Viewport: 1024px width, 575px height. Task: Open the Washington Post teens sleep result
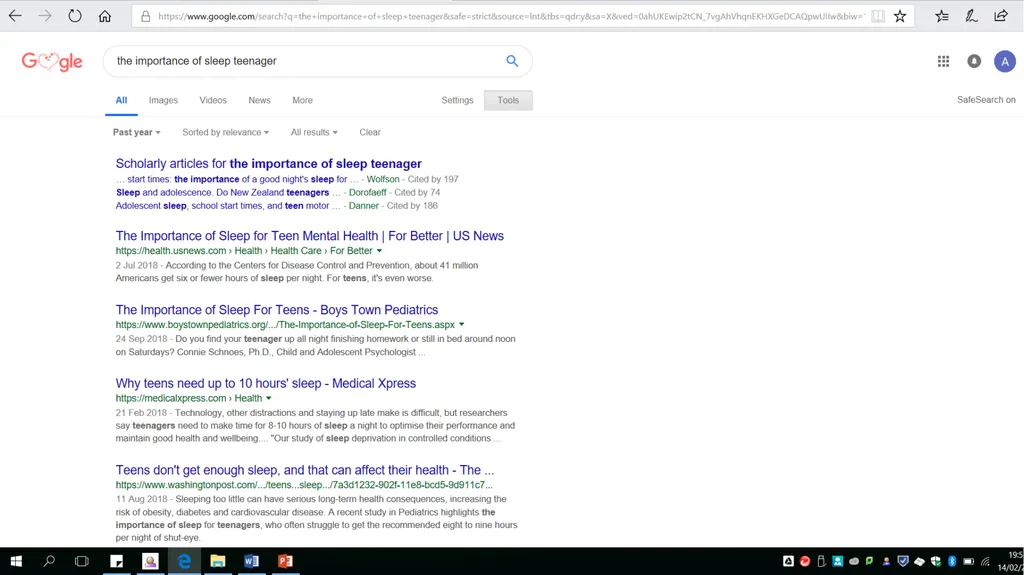(305, 470)
